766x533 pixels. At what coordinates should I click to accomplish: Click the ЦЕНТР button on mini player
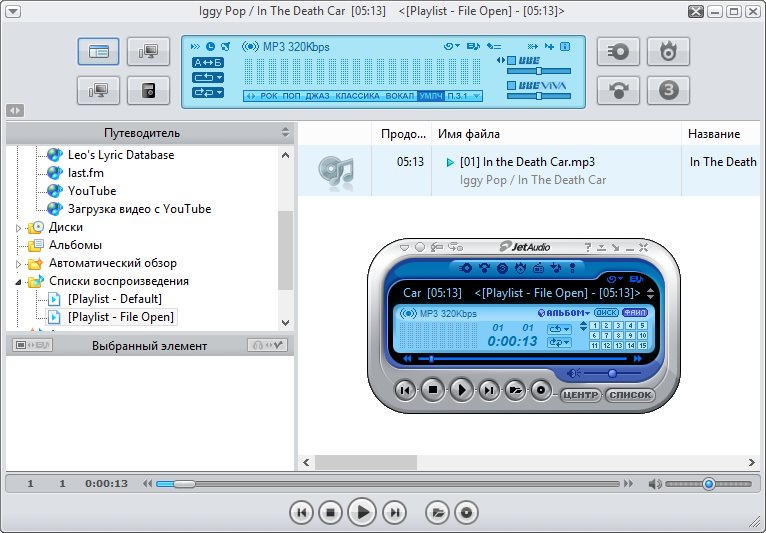(580, 395)
